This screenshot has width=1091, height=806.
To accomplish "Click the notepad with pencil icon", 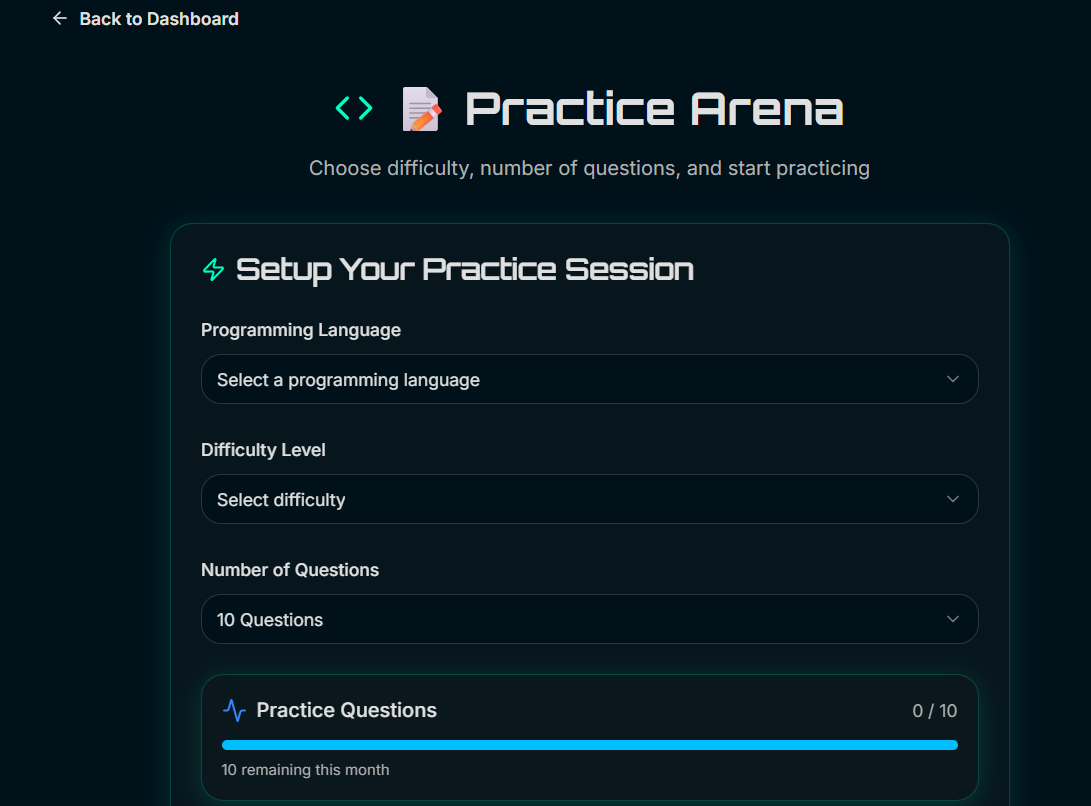I will tap(421, 109).
